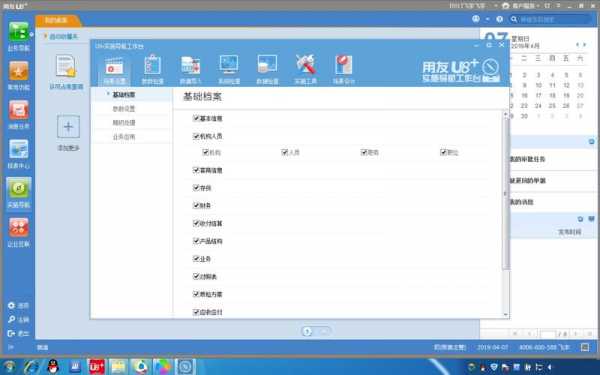The width and height of the screenshot is (600, 375).
Task: Collapse the 基础档案 tree node arrow
Action: pyautogui.click(x=108, y=94)
